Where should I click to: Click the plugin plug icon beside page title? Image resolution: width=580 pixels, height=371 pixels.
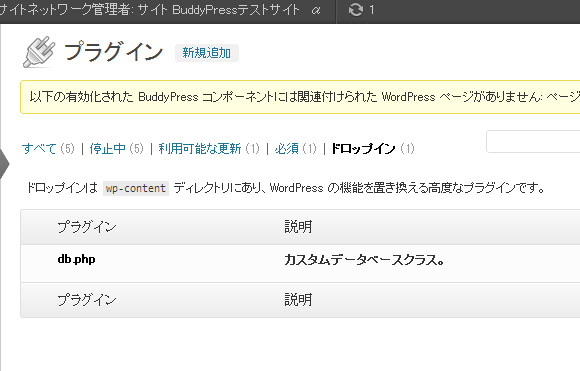[x=39, y=52]
